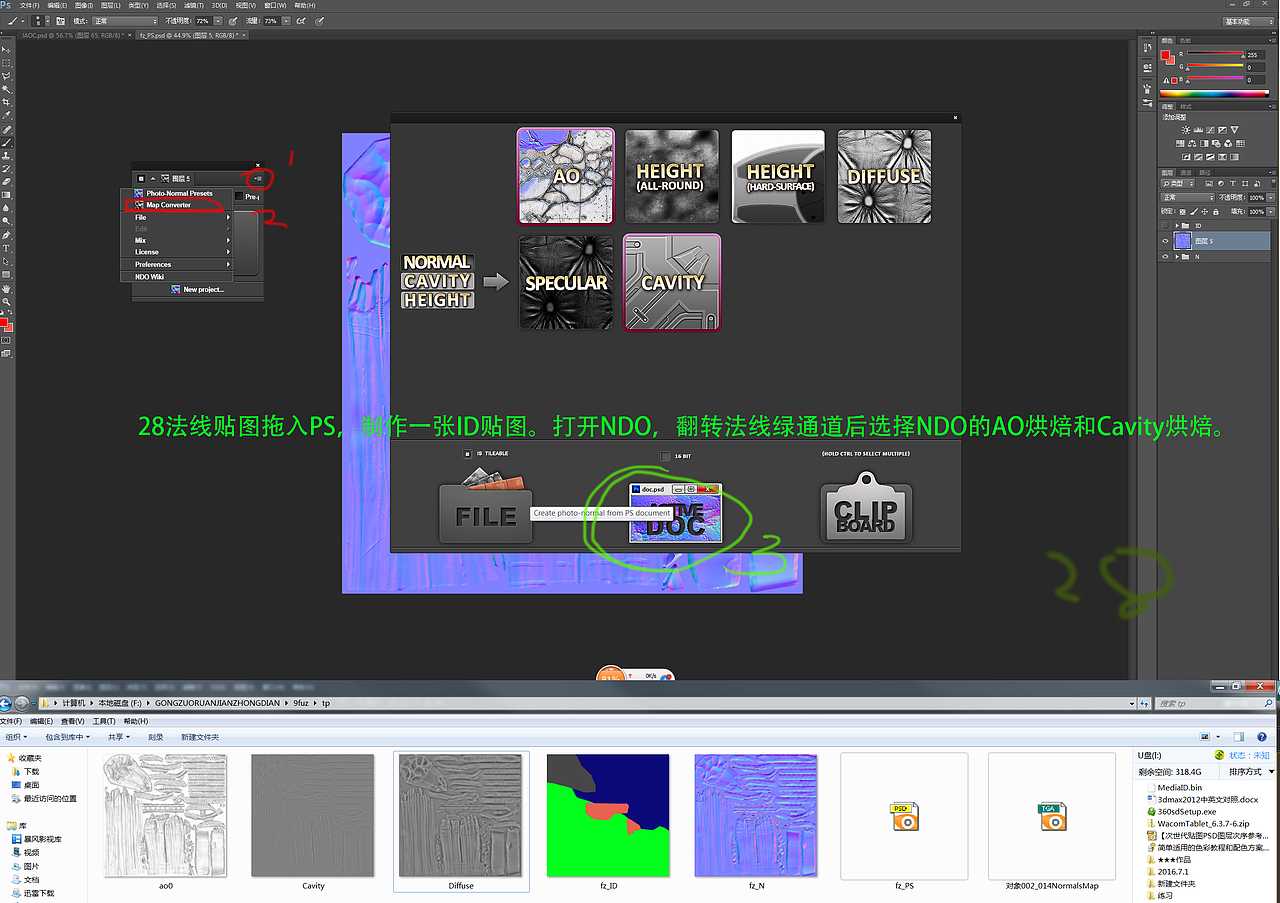Switch to the JAOC.psd document tab

(73, 35)
